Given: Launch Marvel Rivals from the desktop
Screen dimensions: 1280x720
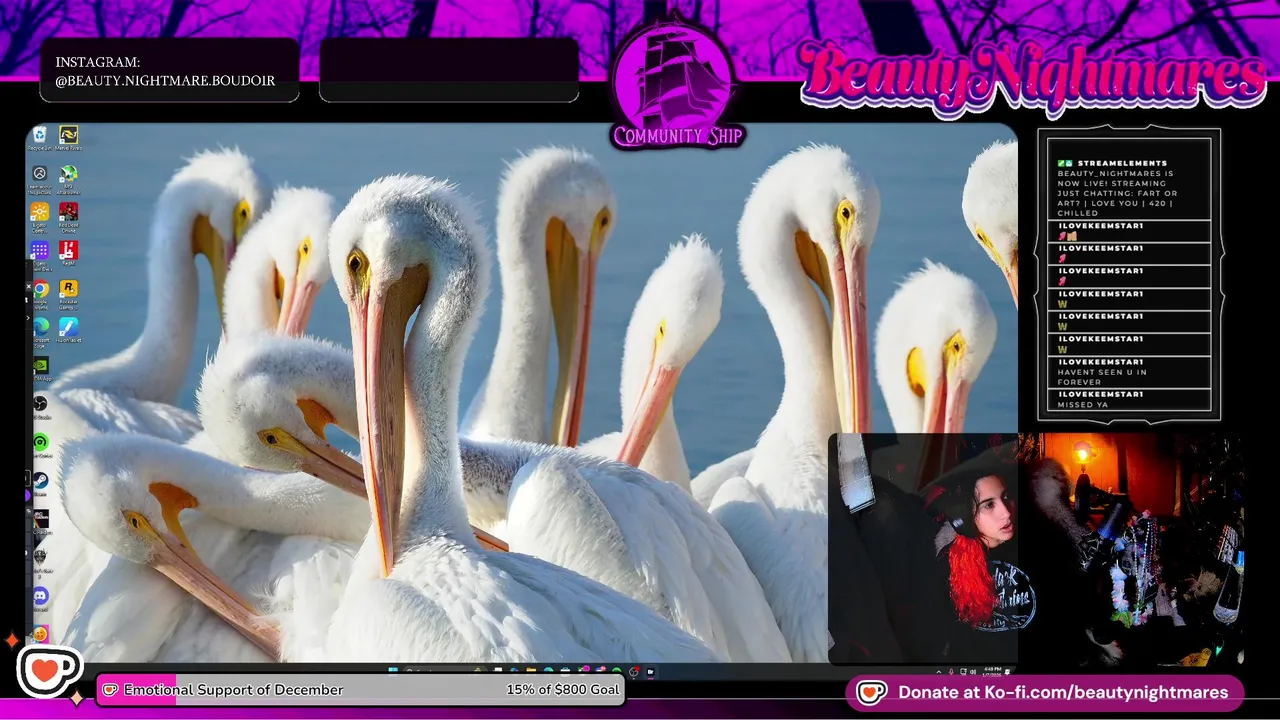Looking at the screenshot, I should [69, 137].
